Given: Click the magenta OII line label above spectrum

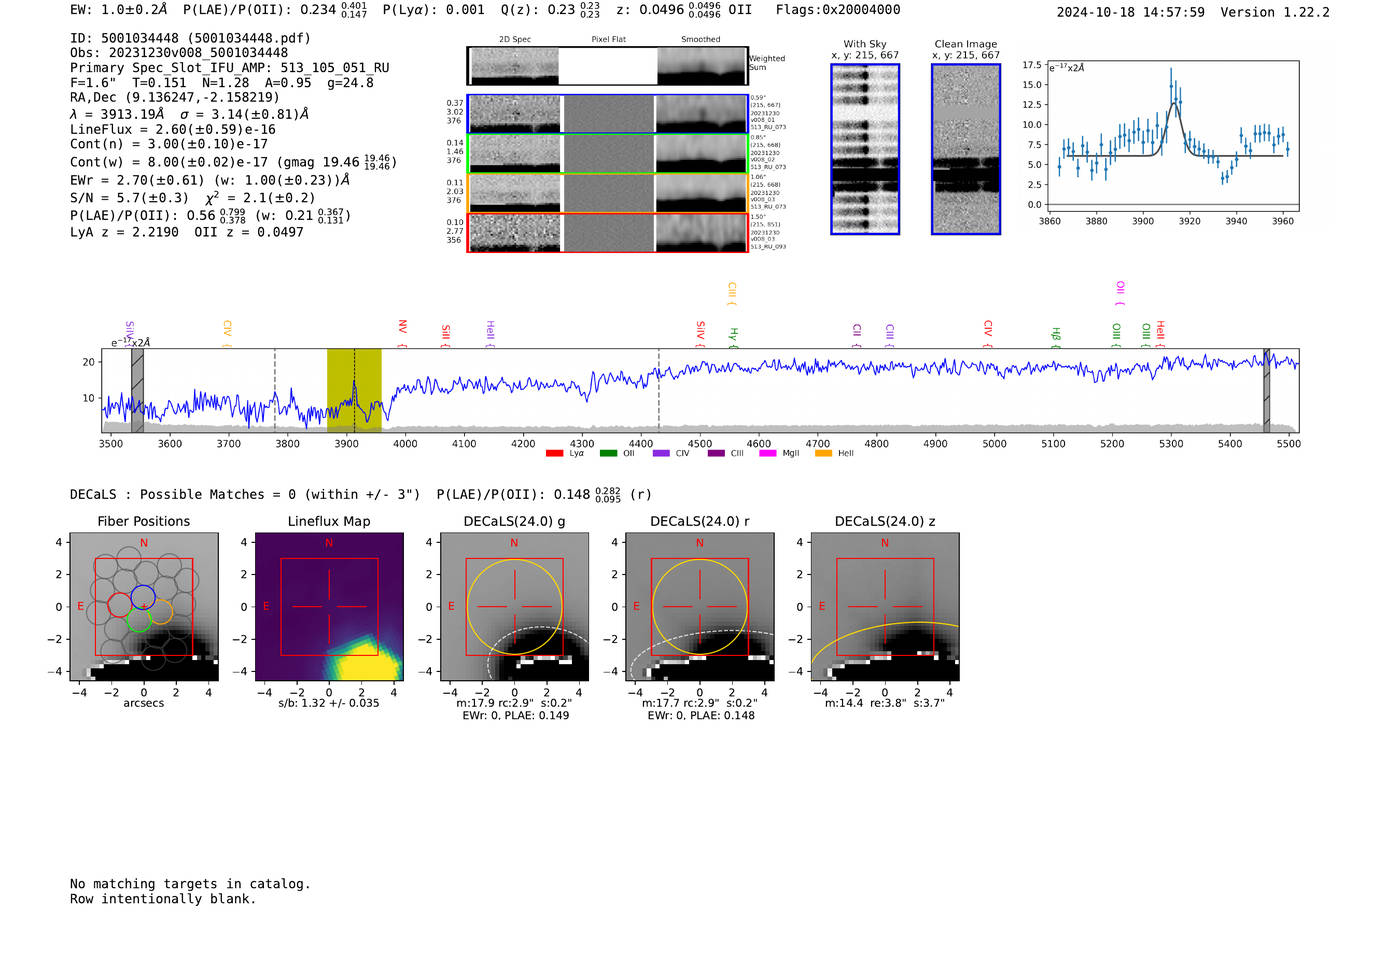Looking at the screenshot, I should 1120,293.
